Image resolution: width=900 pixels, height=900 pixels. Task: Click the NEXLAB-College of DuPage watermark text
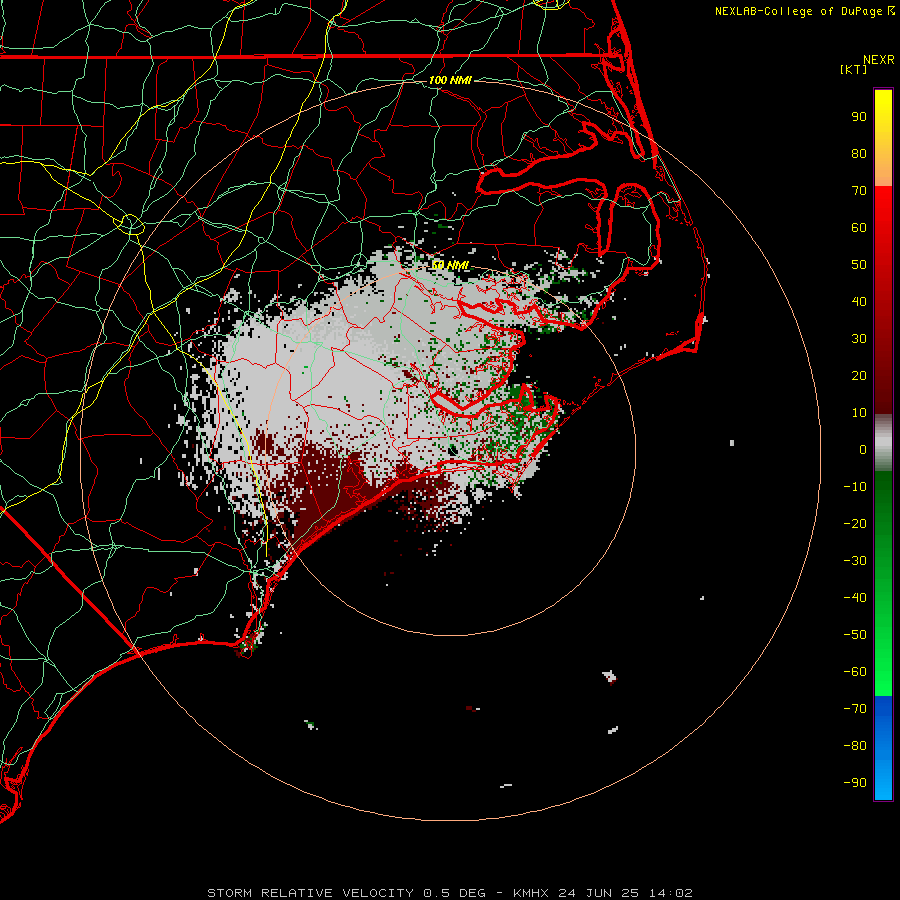pos(804,11)
